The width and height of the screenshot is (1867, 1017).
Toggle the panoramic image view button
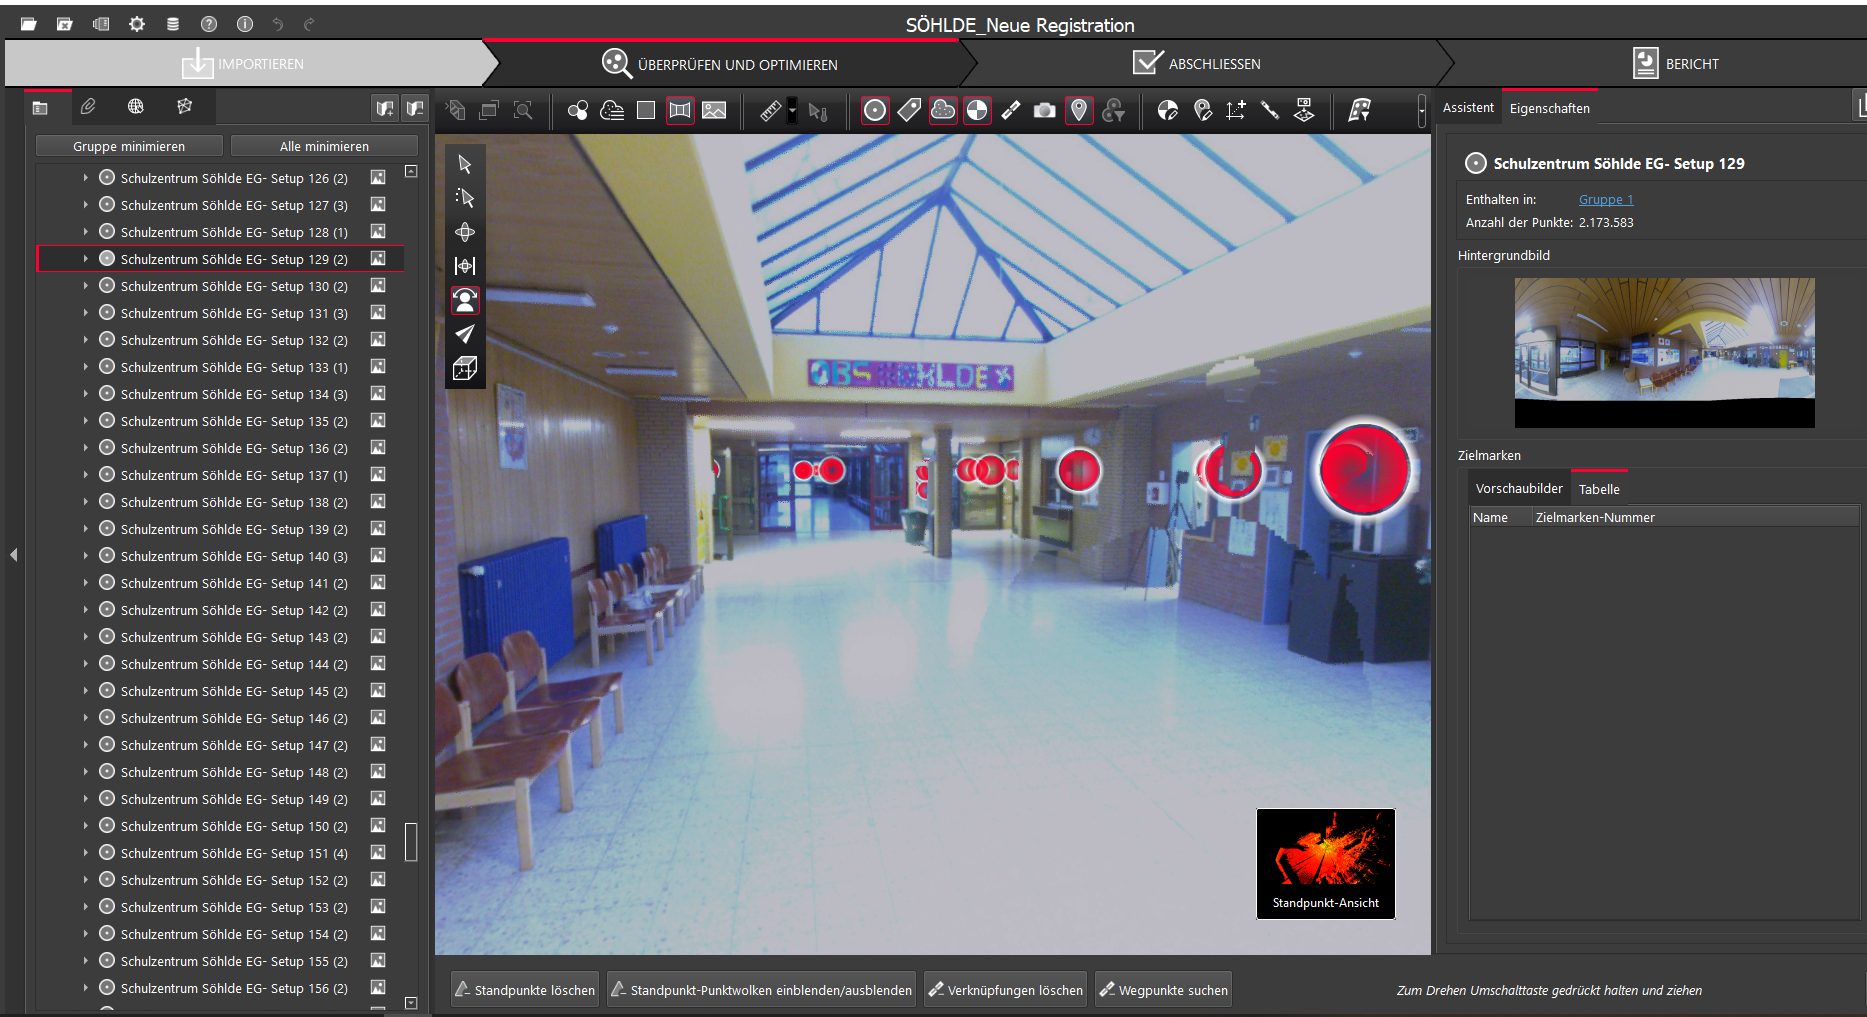tap(680, 111)
